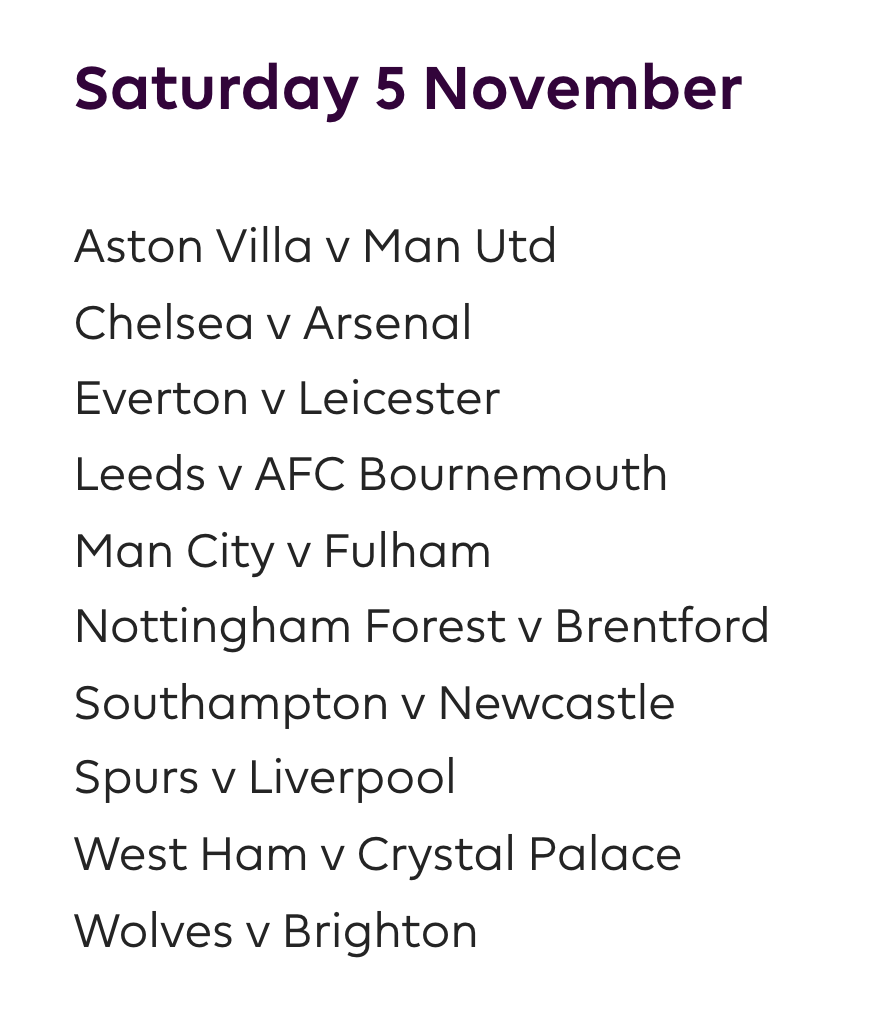Click on the Arsenal team name
The height and width of the screenshot is (1026, 880).
[x=387, y=323]
